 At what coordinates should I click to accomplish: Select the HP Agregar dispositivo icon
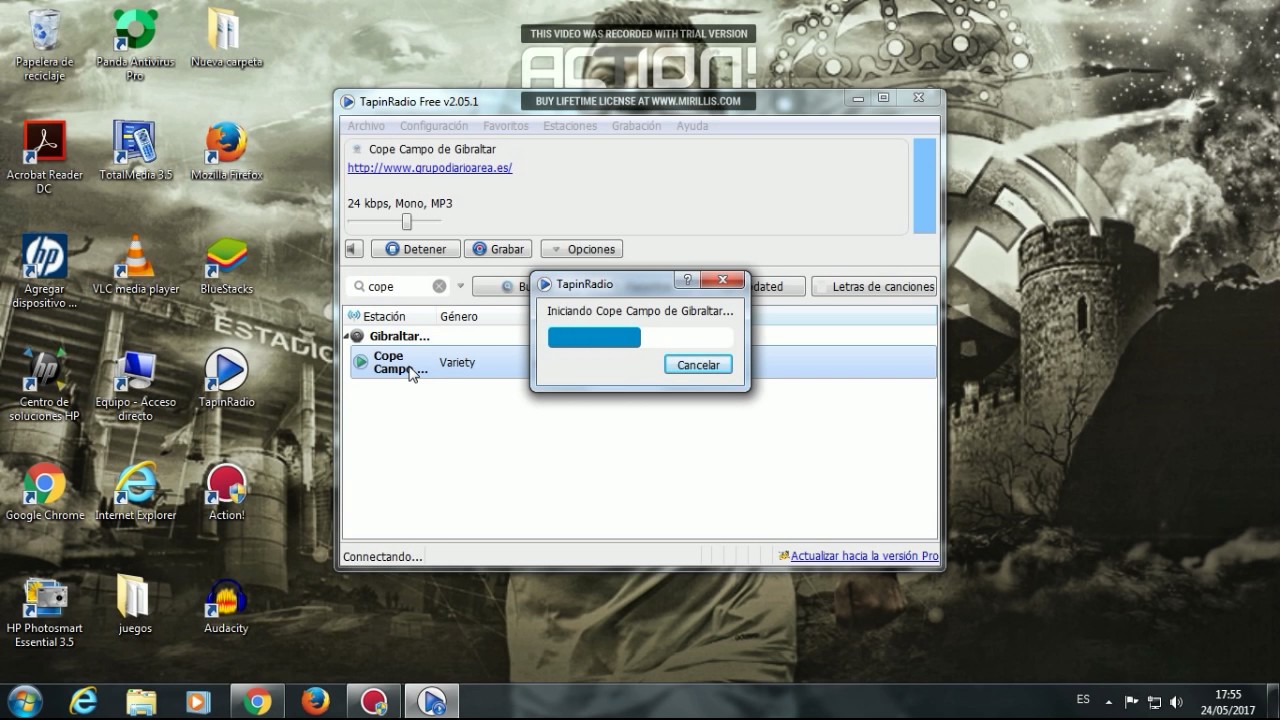(44, 272)
